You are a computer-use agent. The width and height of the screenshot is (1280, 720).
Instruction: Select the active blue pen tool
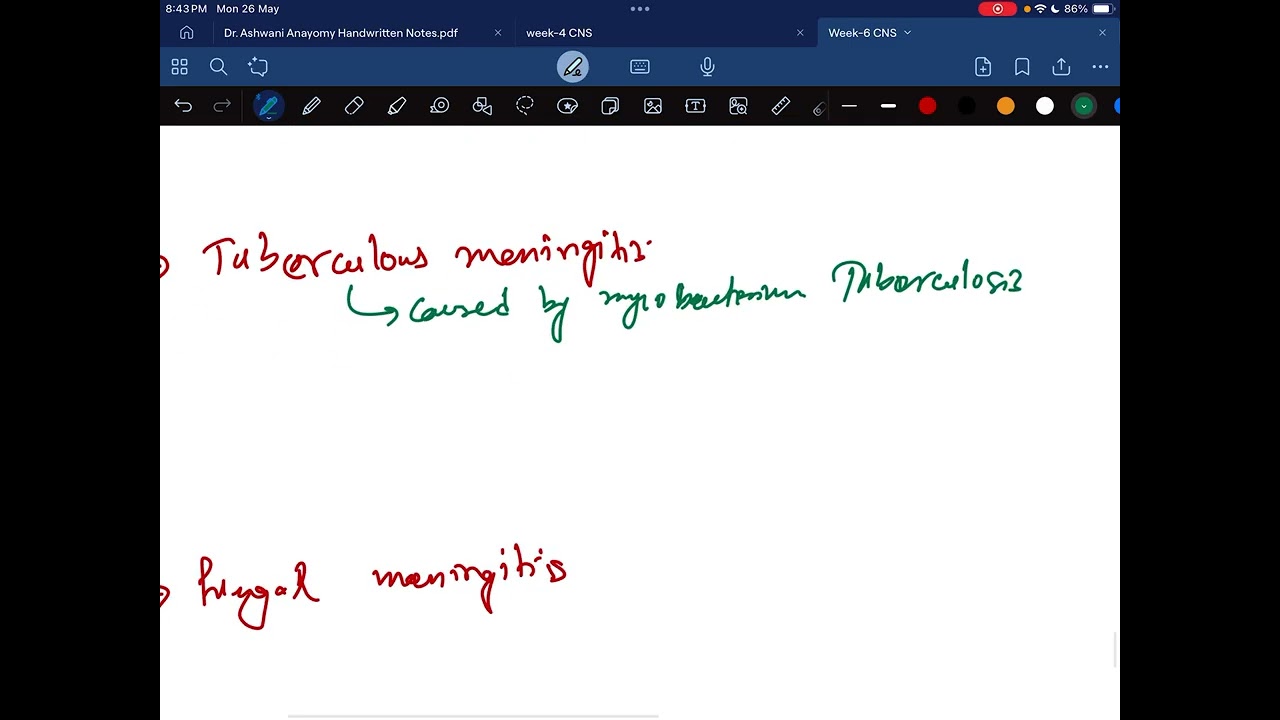(x=268, y=106)
